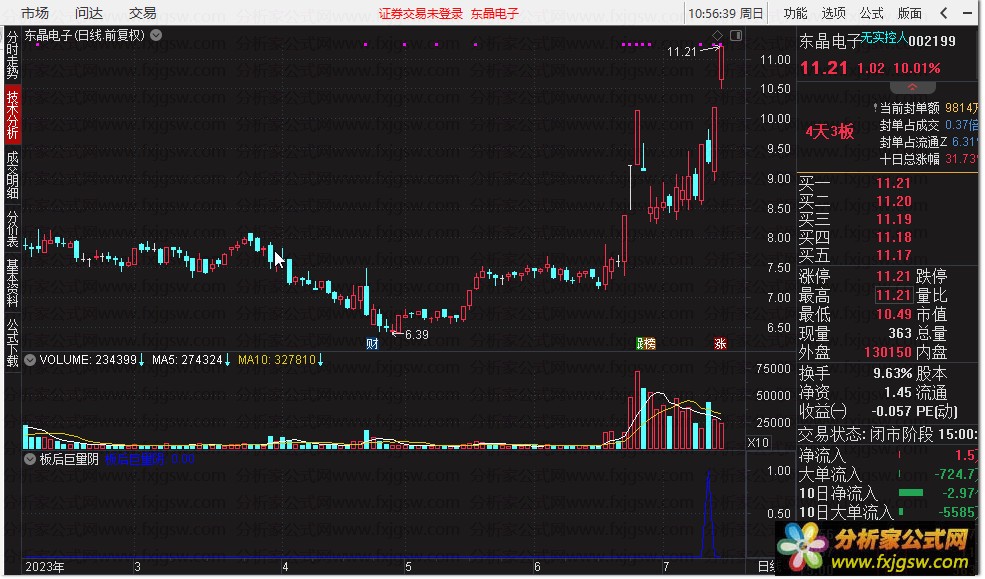Screen dimensions: 985x579
Task: Open the 版面 menu
Action: point(909,13)
